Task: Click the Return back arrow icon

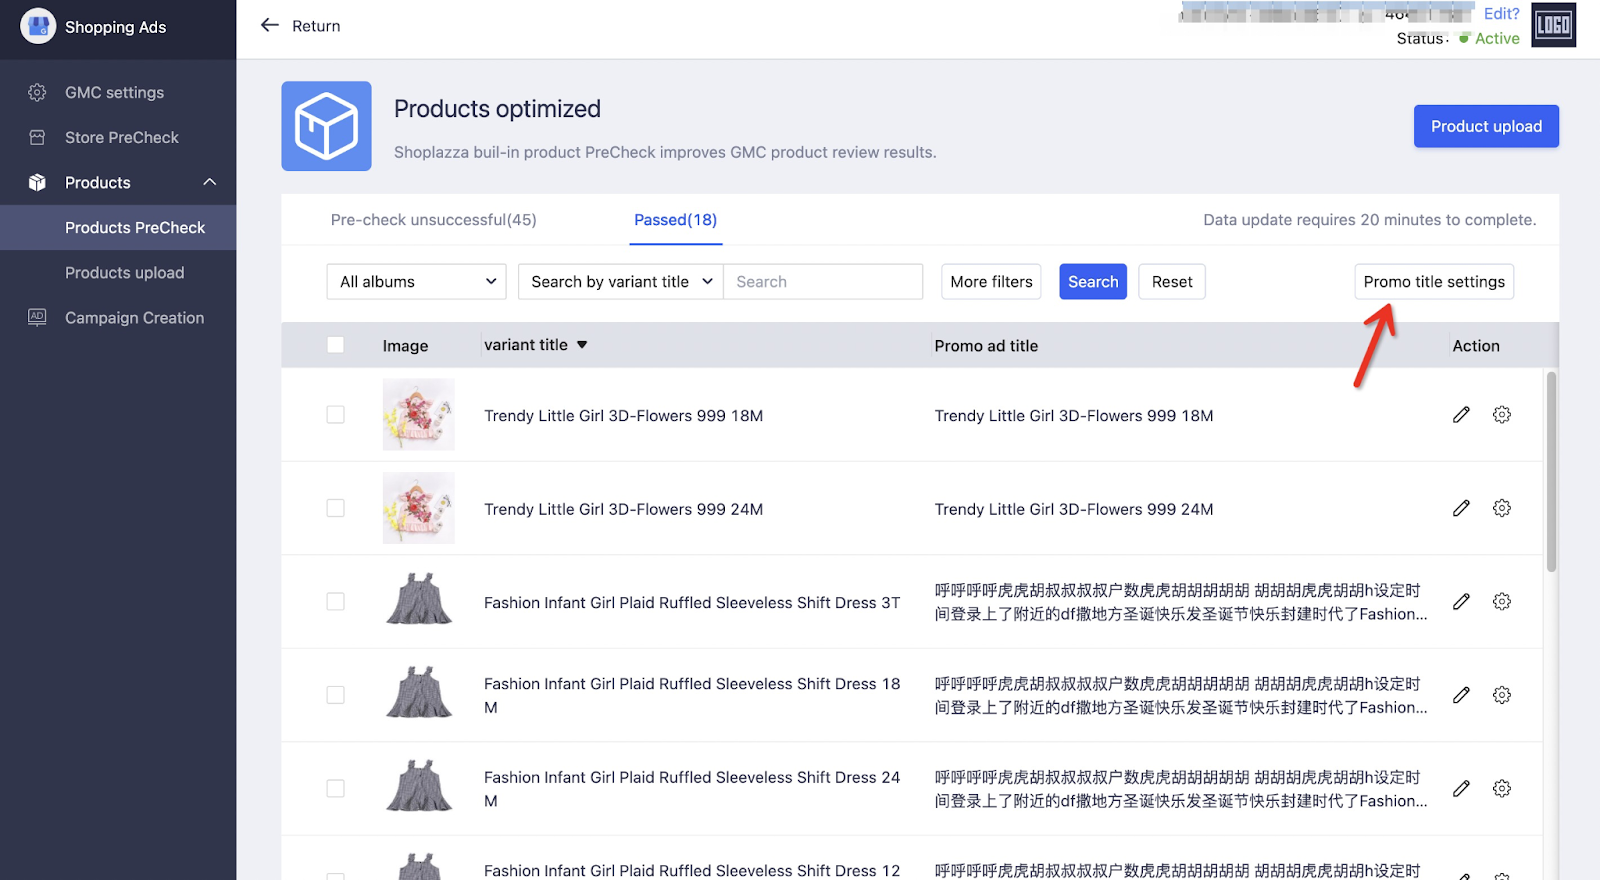Action: [269, 25]
